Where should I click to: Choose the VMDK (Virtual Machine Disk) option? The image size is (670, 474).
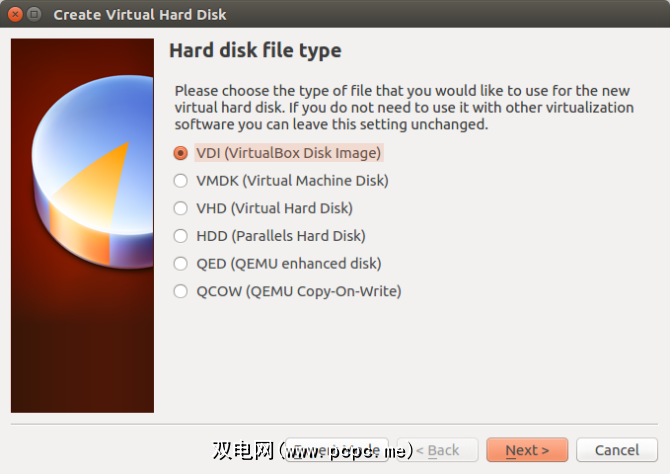point(180,181)
